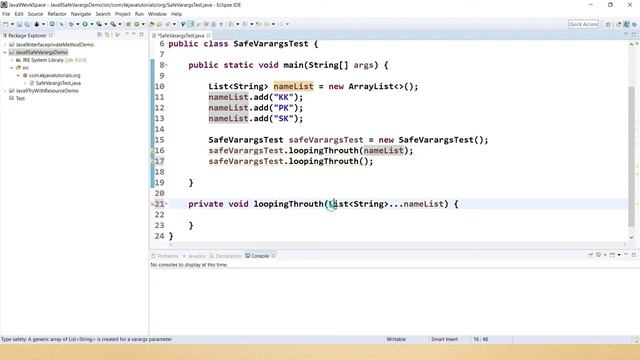Viewport: 640px width, 360px height.
Task: Select Java9SafeVarargsDemo project in tree
Action: (41, 52)
